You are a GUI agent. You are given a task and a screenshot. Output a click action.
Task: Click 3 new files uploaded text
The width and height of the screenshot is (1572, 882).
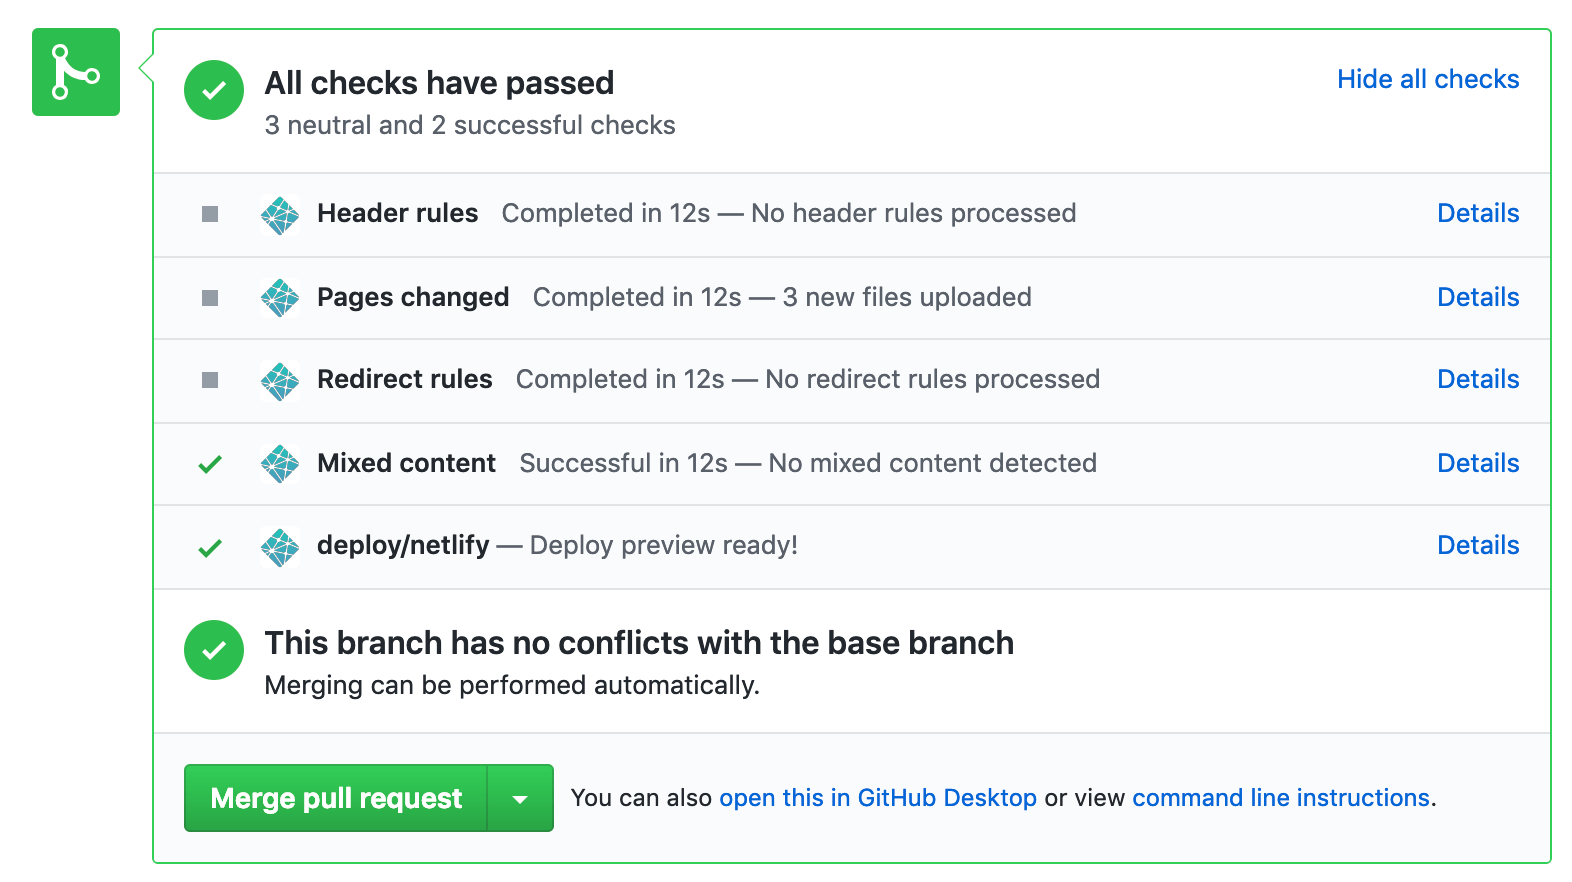pos(907,297)
